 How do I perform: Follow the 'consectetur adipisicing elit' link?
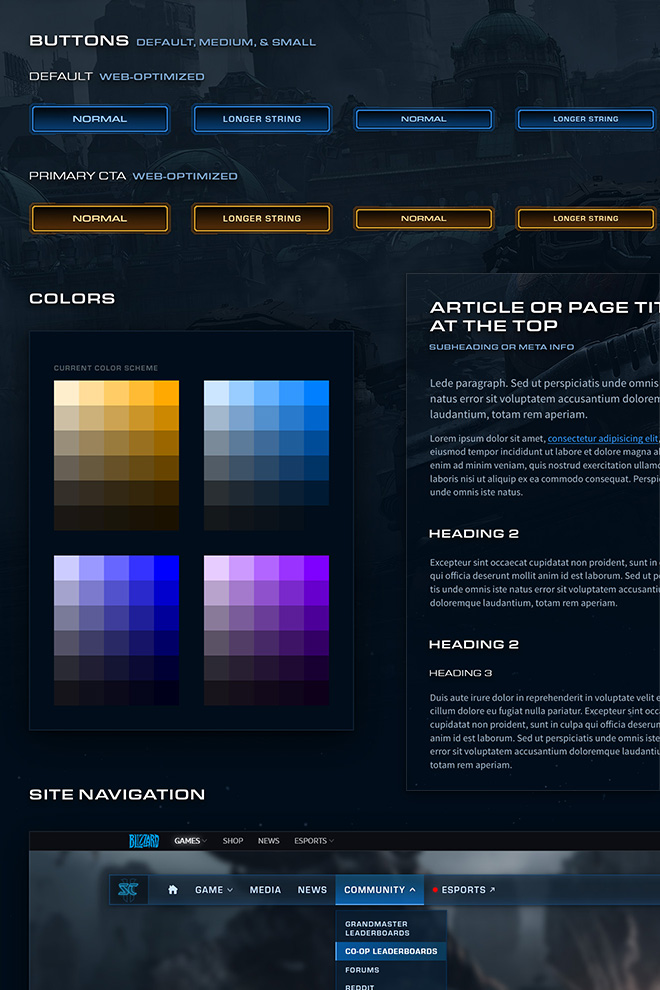click(603, 438)
